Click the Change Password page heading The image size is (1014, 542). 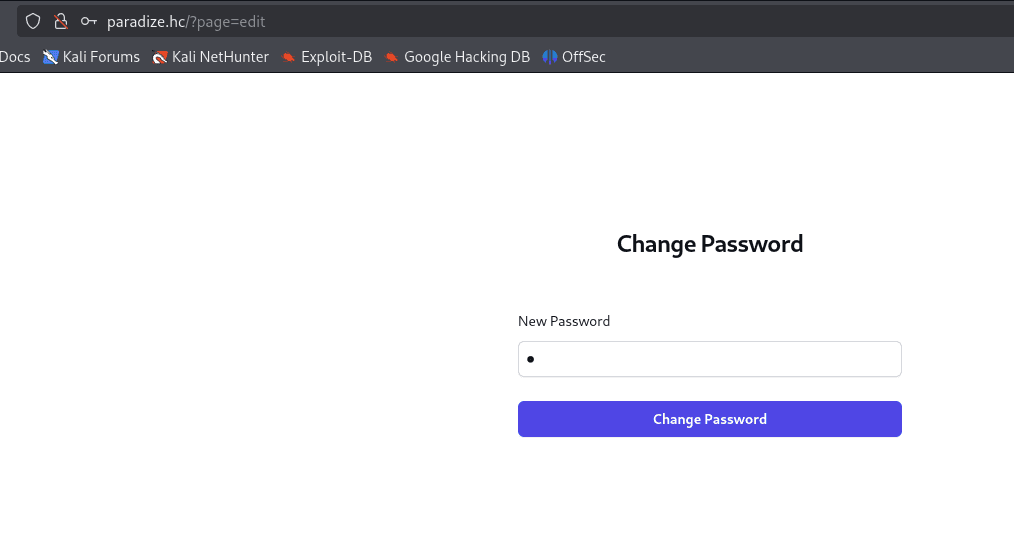pos(710,243)
